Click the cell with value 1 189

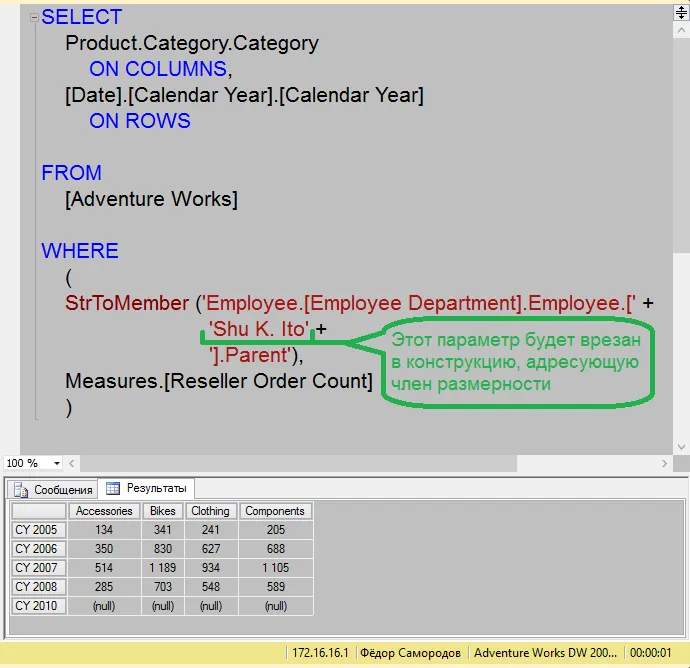coord(162,568)
